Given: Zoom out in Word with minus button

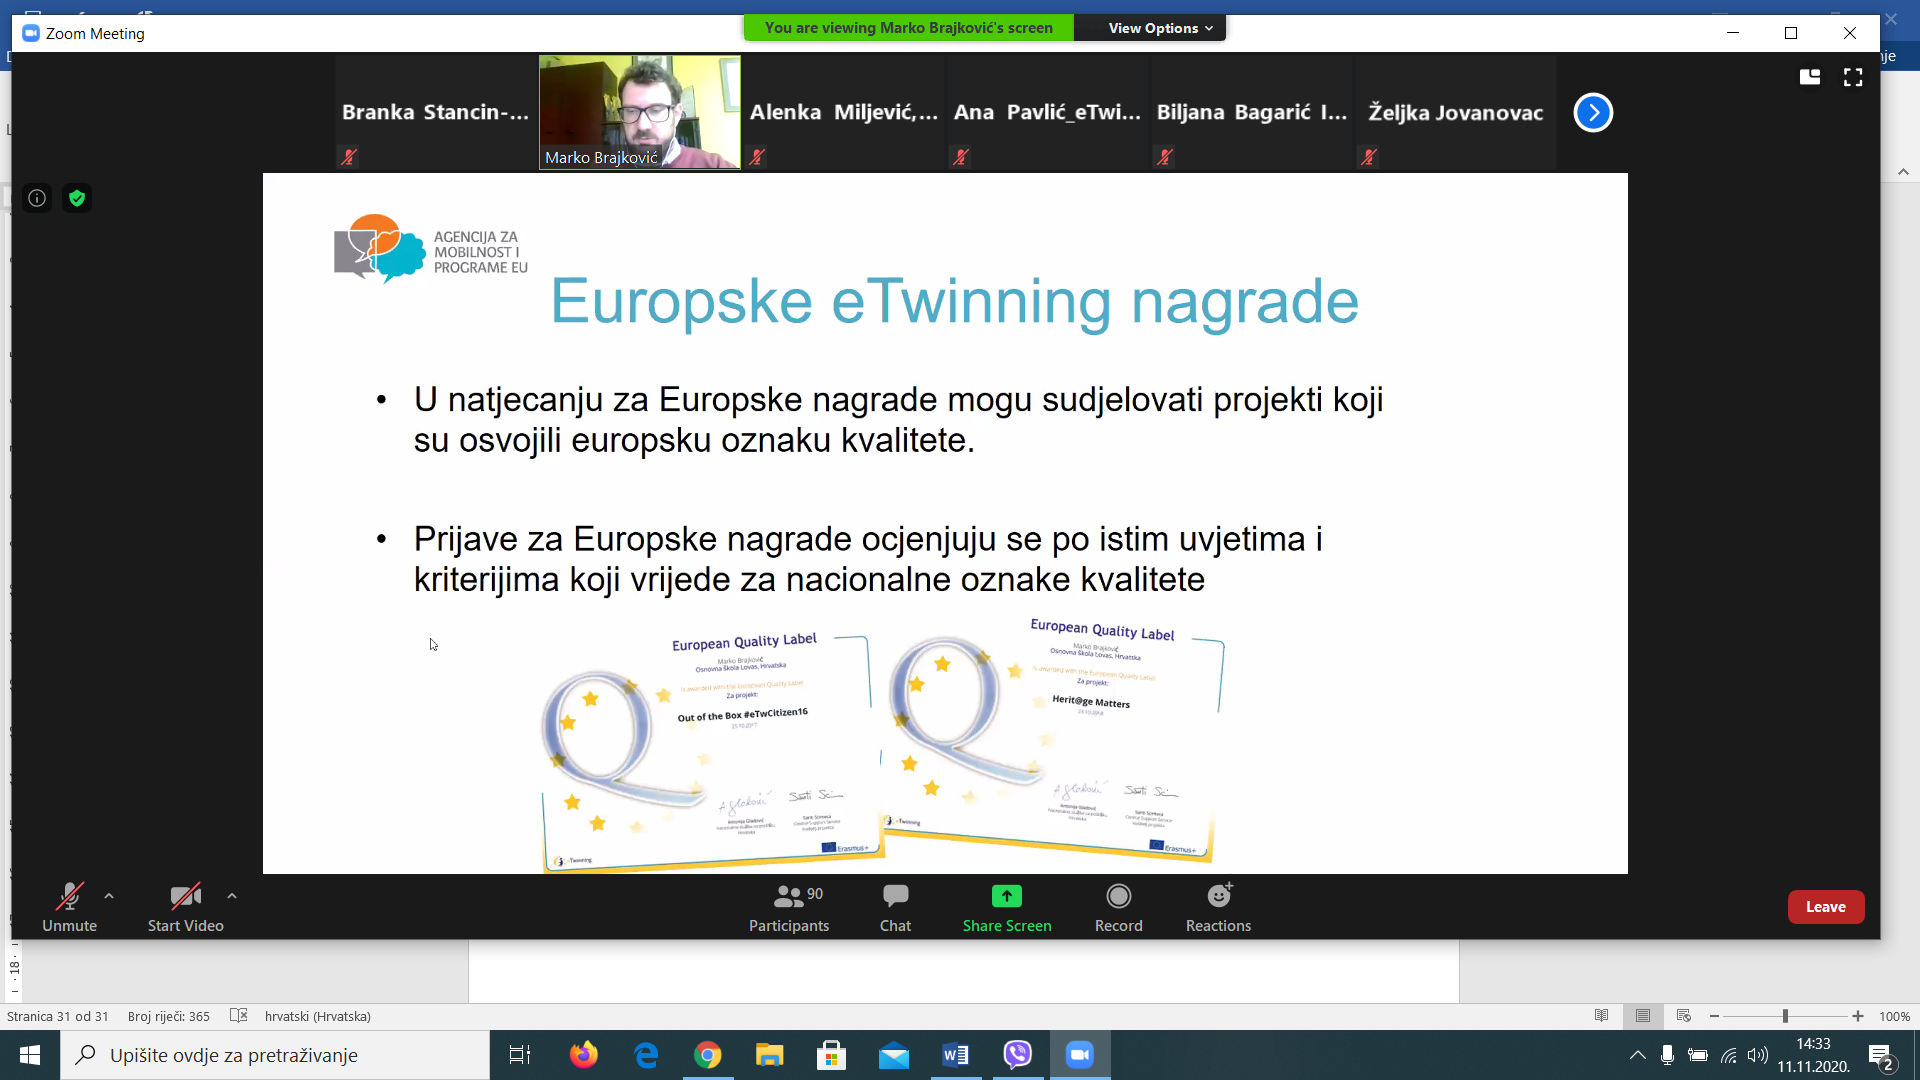Looking at the screenshot, I should [x=1714, y=1016].
